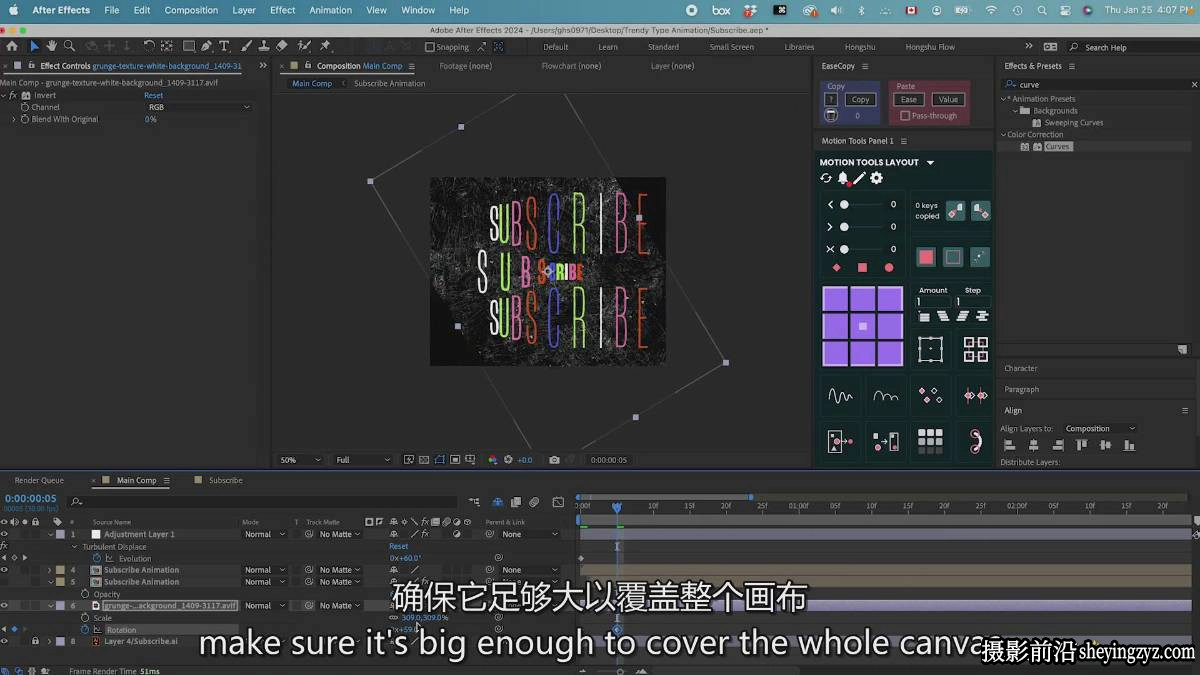1200x675 pixels.
Task: Open Motion Tools Layout dropdown arrow
Action: click(930, 162)
